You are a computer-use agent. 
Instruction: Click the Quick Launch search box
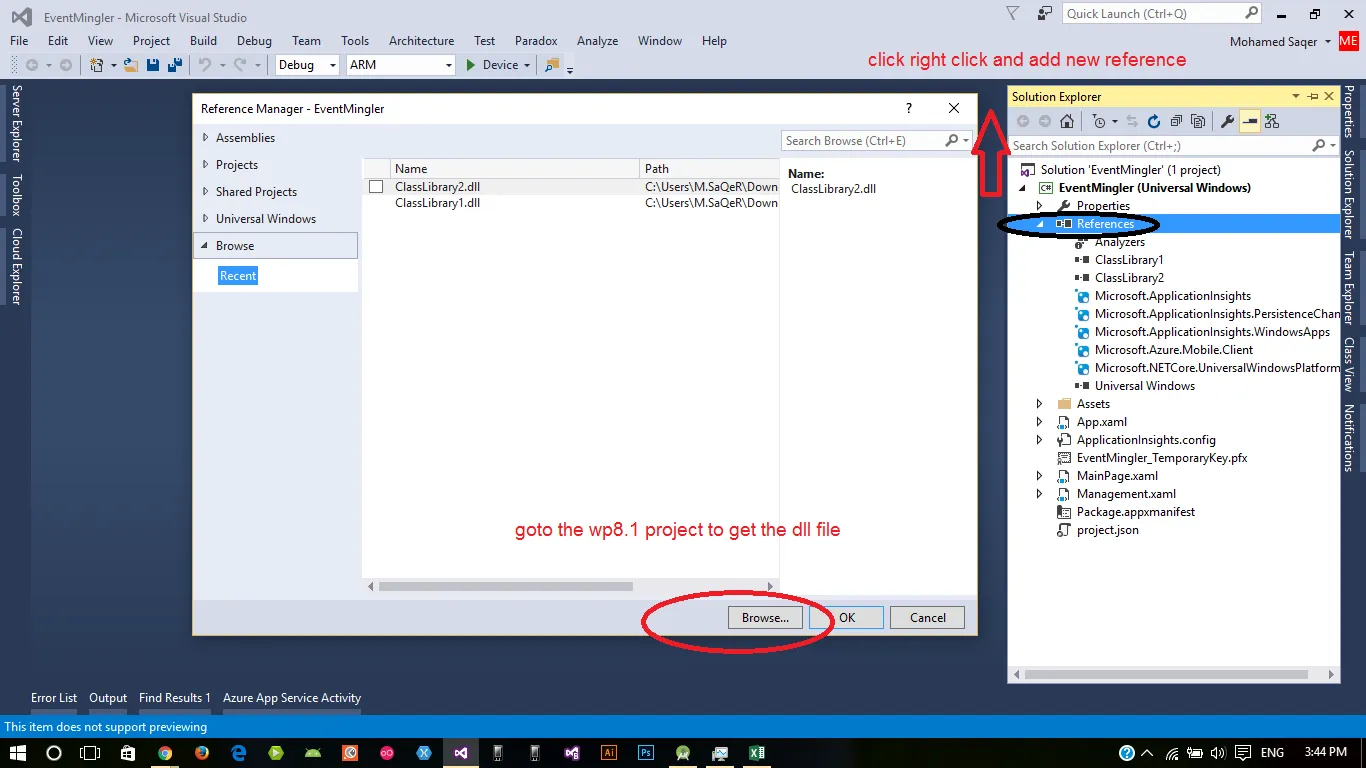tap(1154, 14)
